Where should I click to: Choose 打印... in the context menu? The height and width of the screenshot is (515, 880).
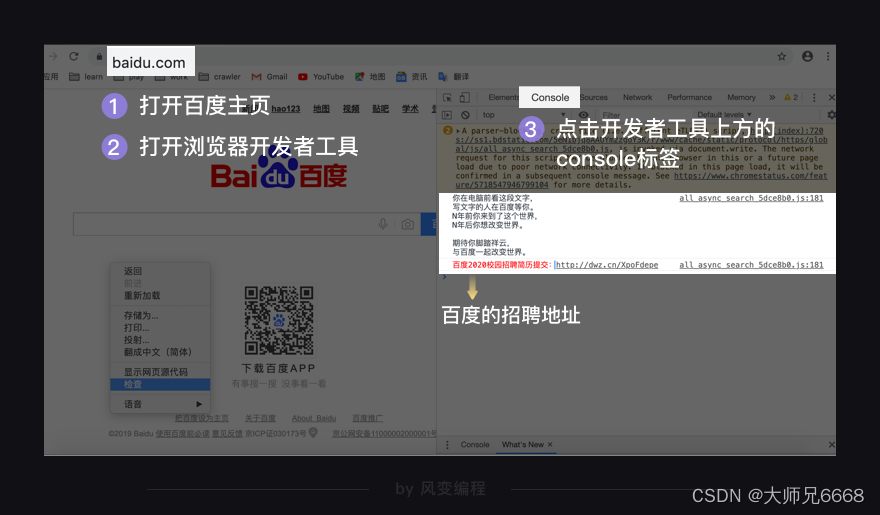tap(161, 328)
